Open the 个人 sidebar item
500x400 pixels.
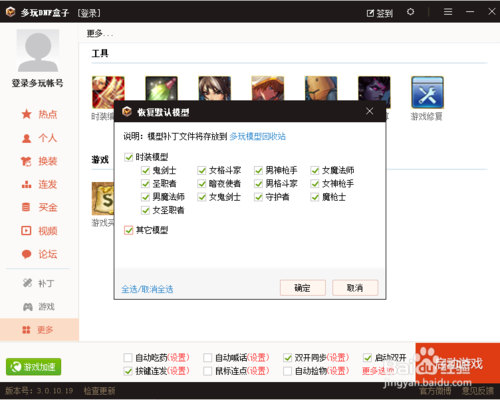pyautogui.click(x=39, y=138)
